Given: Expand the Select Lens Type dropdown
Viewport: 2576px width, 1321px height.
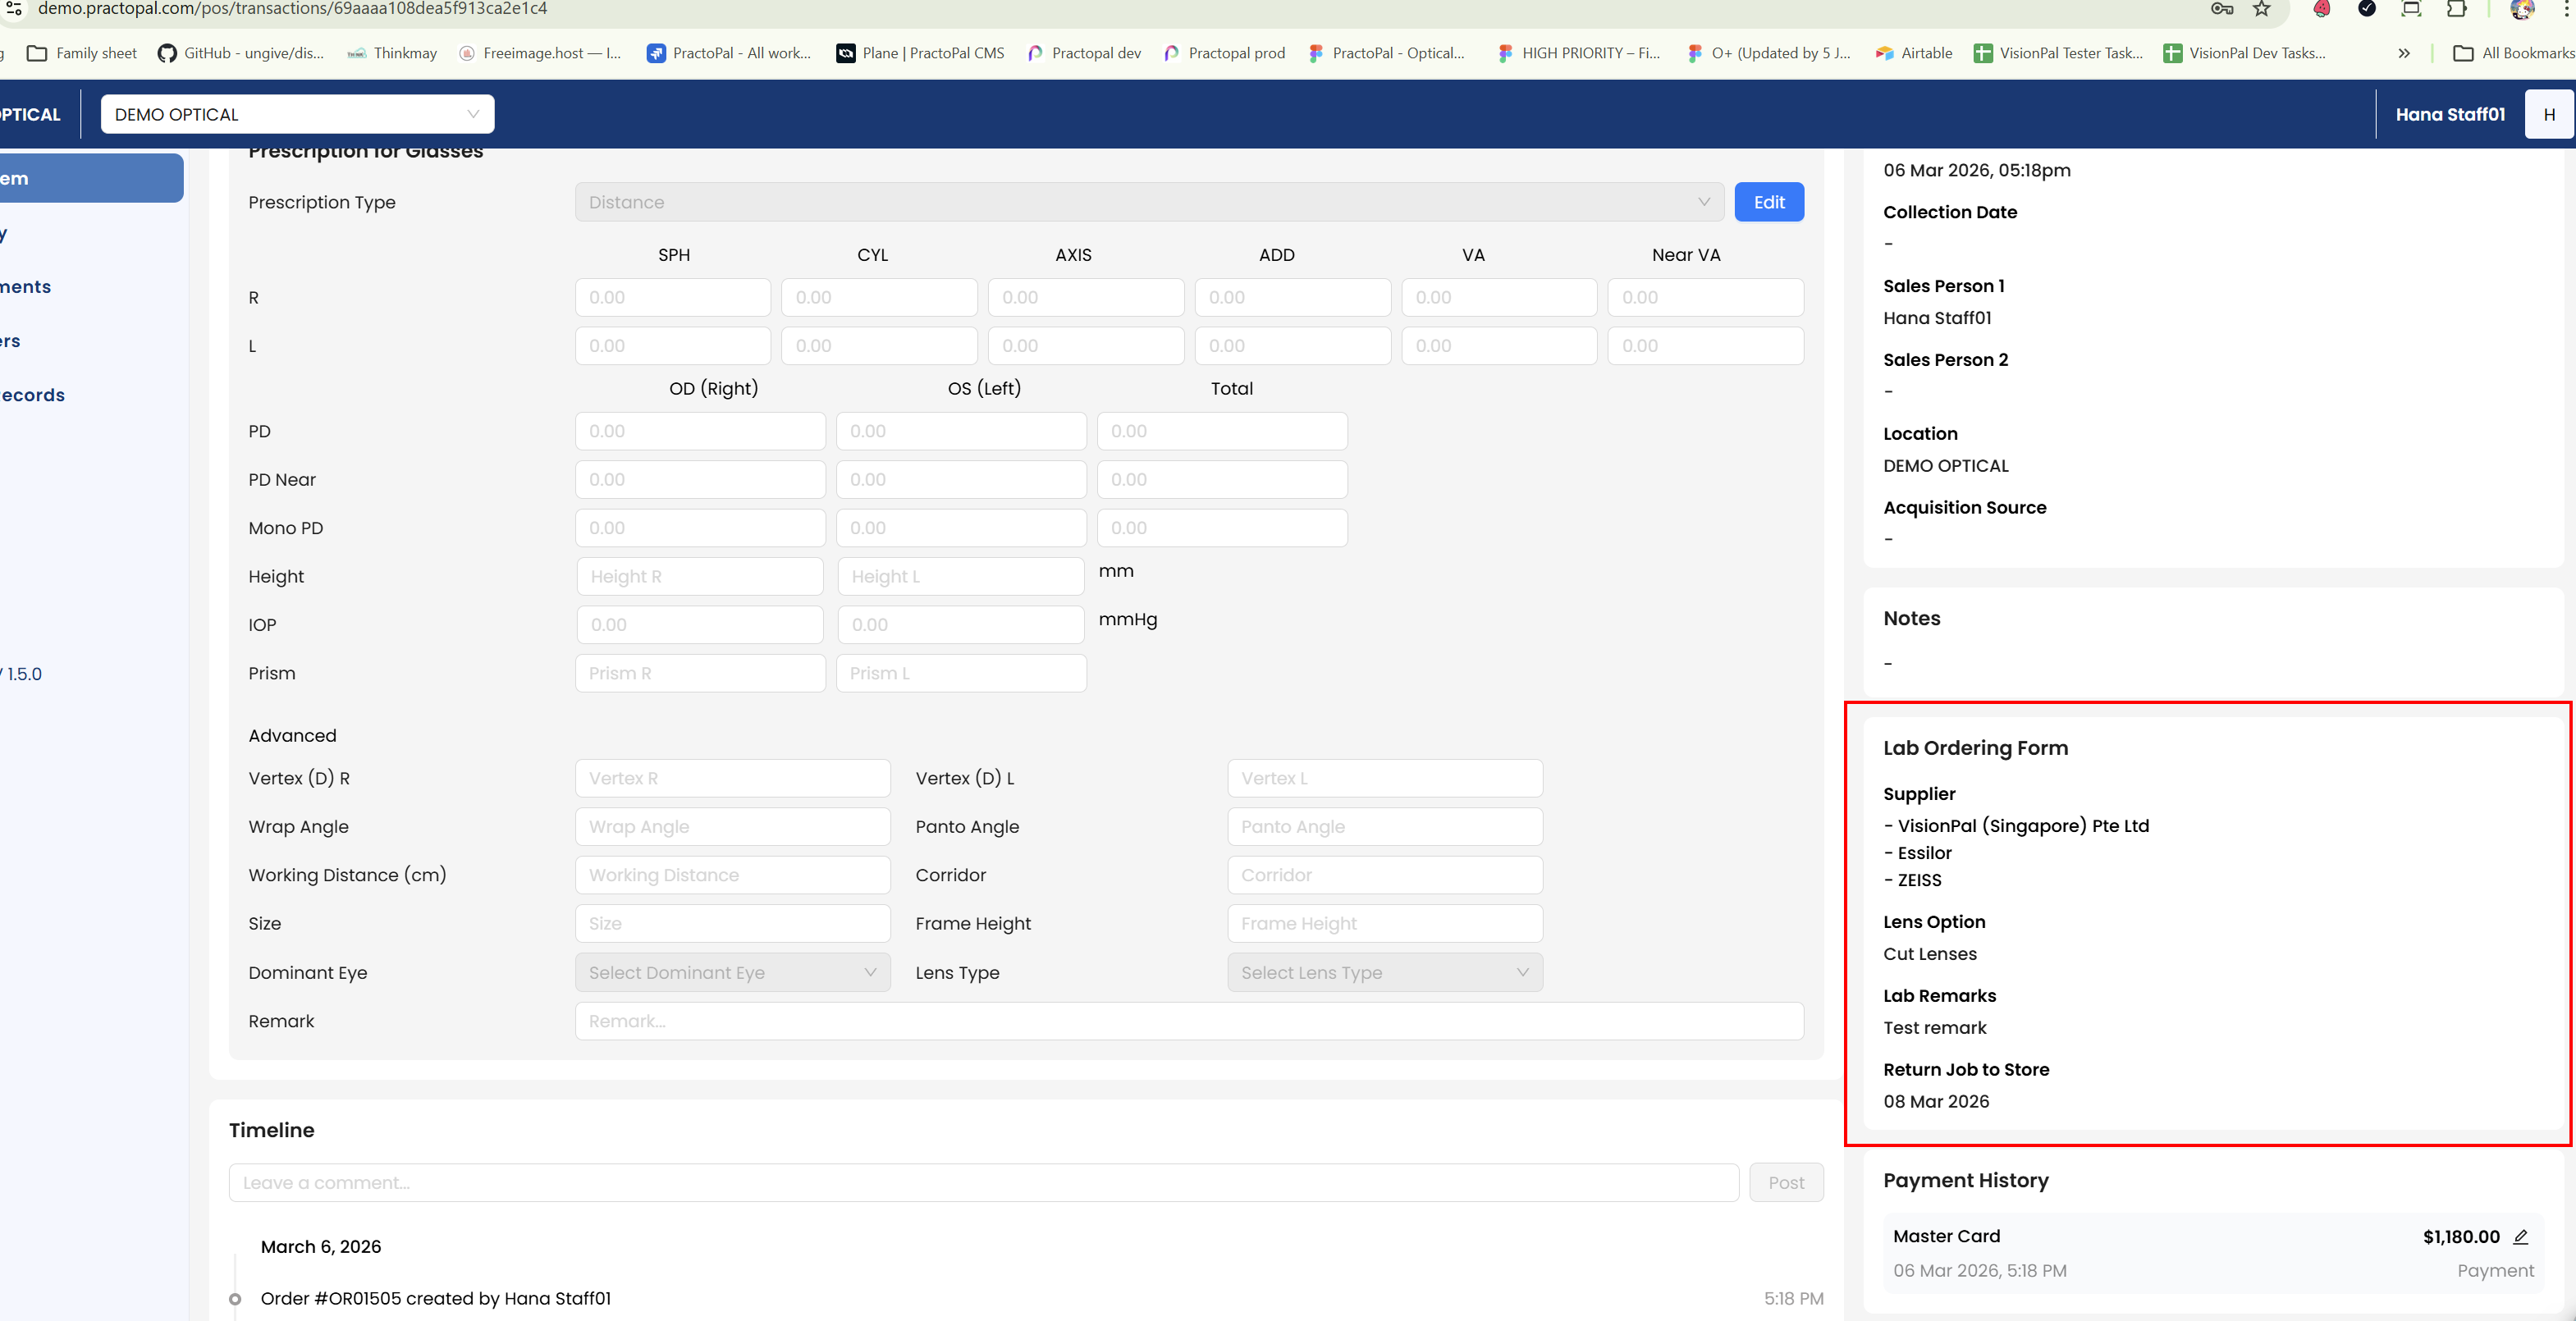Looking at the screenshot, I should click(x=1384, y=972).
